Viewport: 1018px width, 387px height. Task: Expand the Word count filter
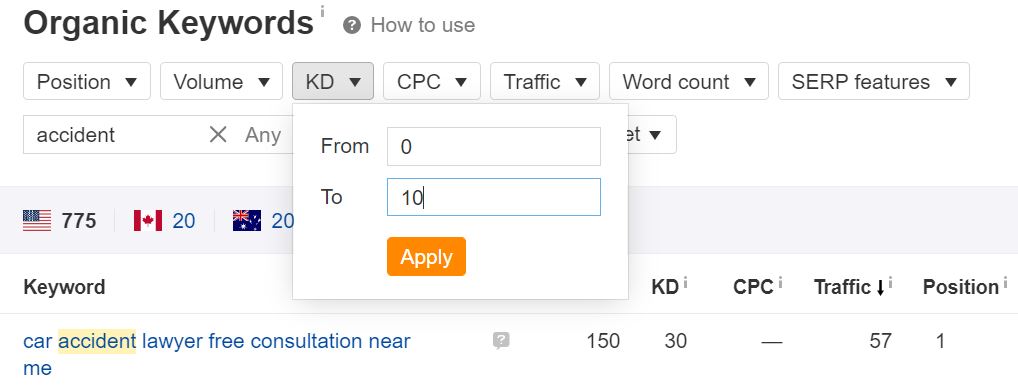tap(689, 81)
